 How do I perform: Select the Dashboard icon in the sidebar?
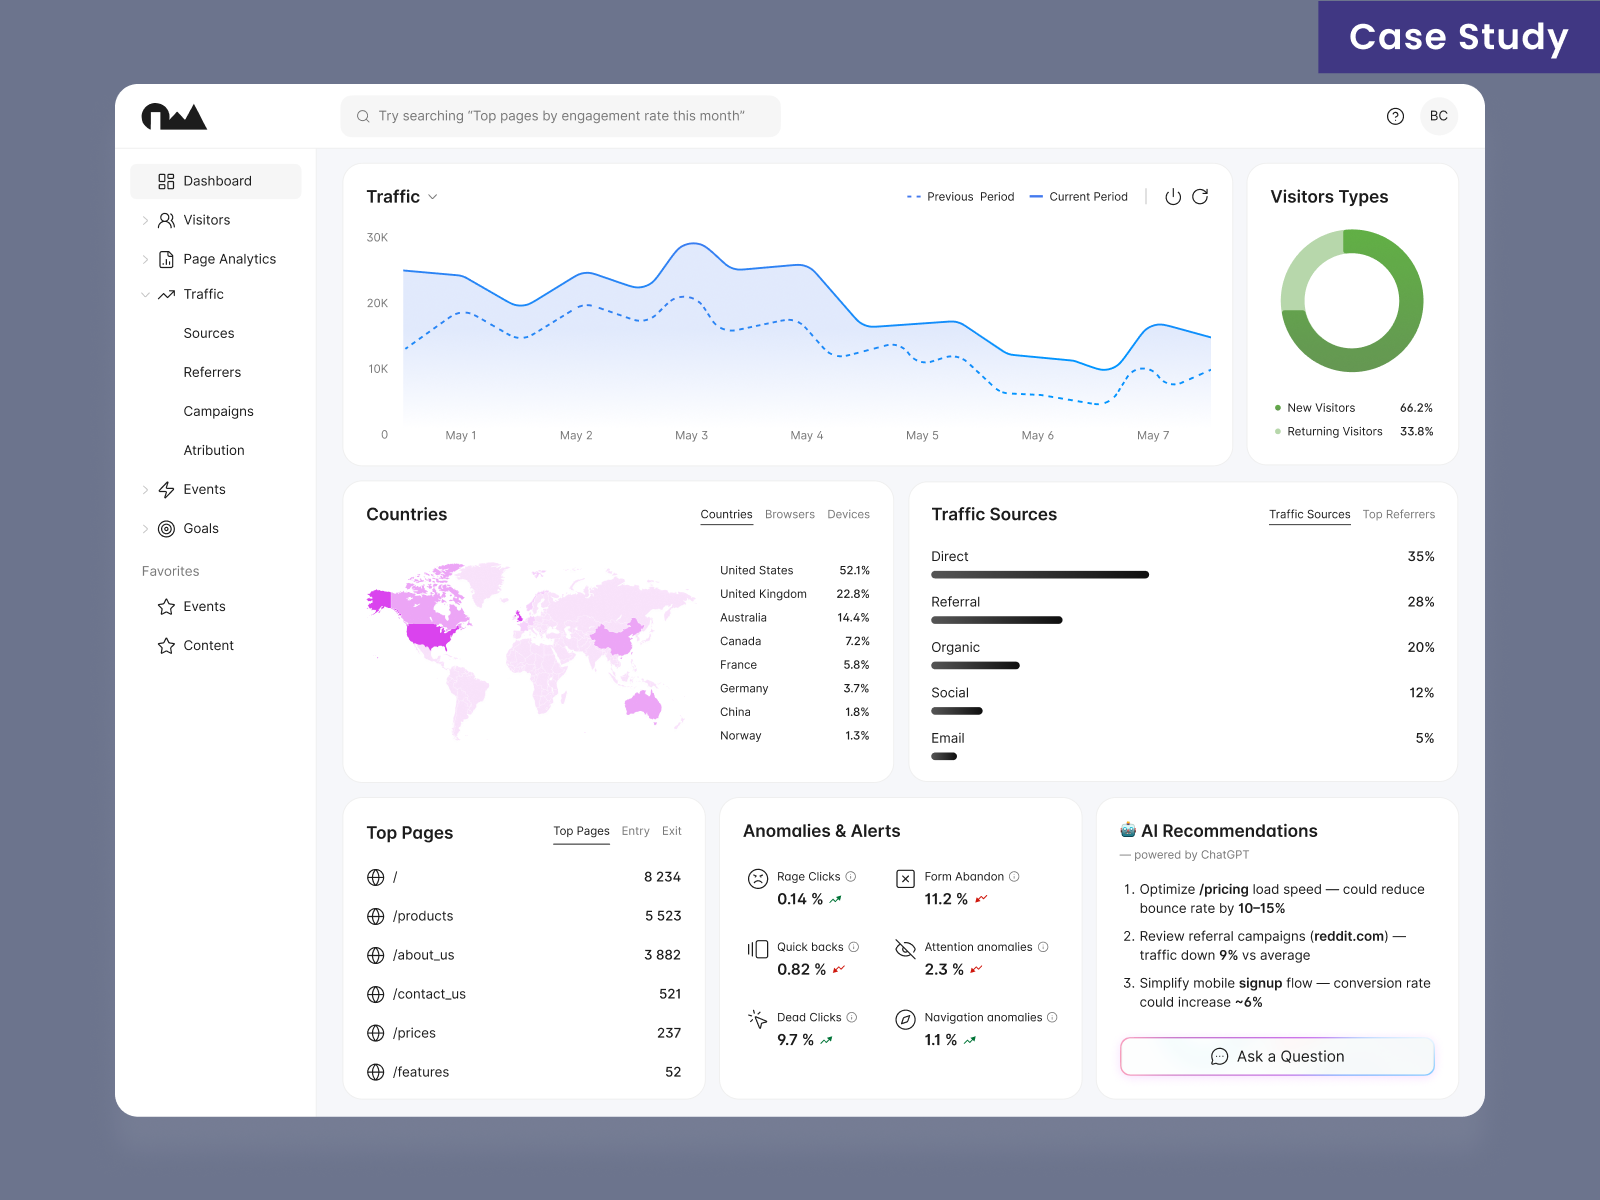[x=165, y=181]
